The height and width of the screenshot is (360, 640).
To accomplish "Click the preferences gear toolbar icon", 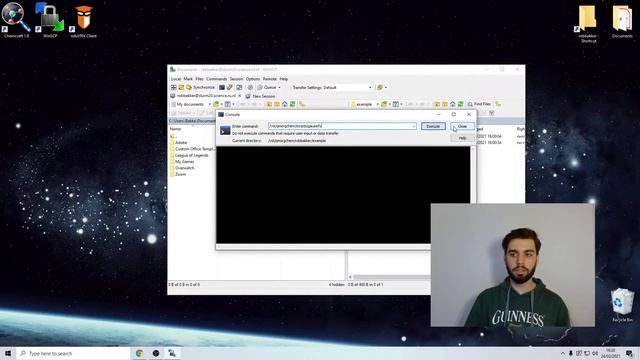I will click(250, 87).
